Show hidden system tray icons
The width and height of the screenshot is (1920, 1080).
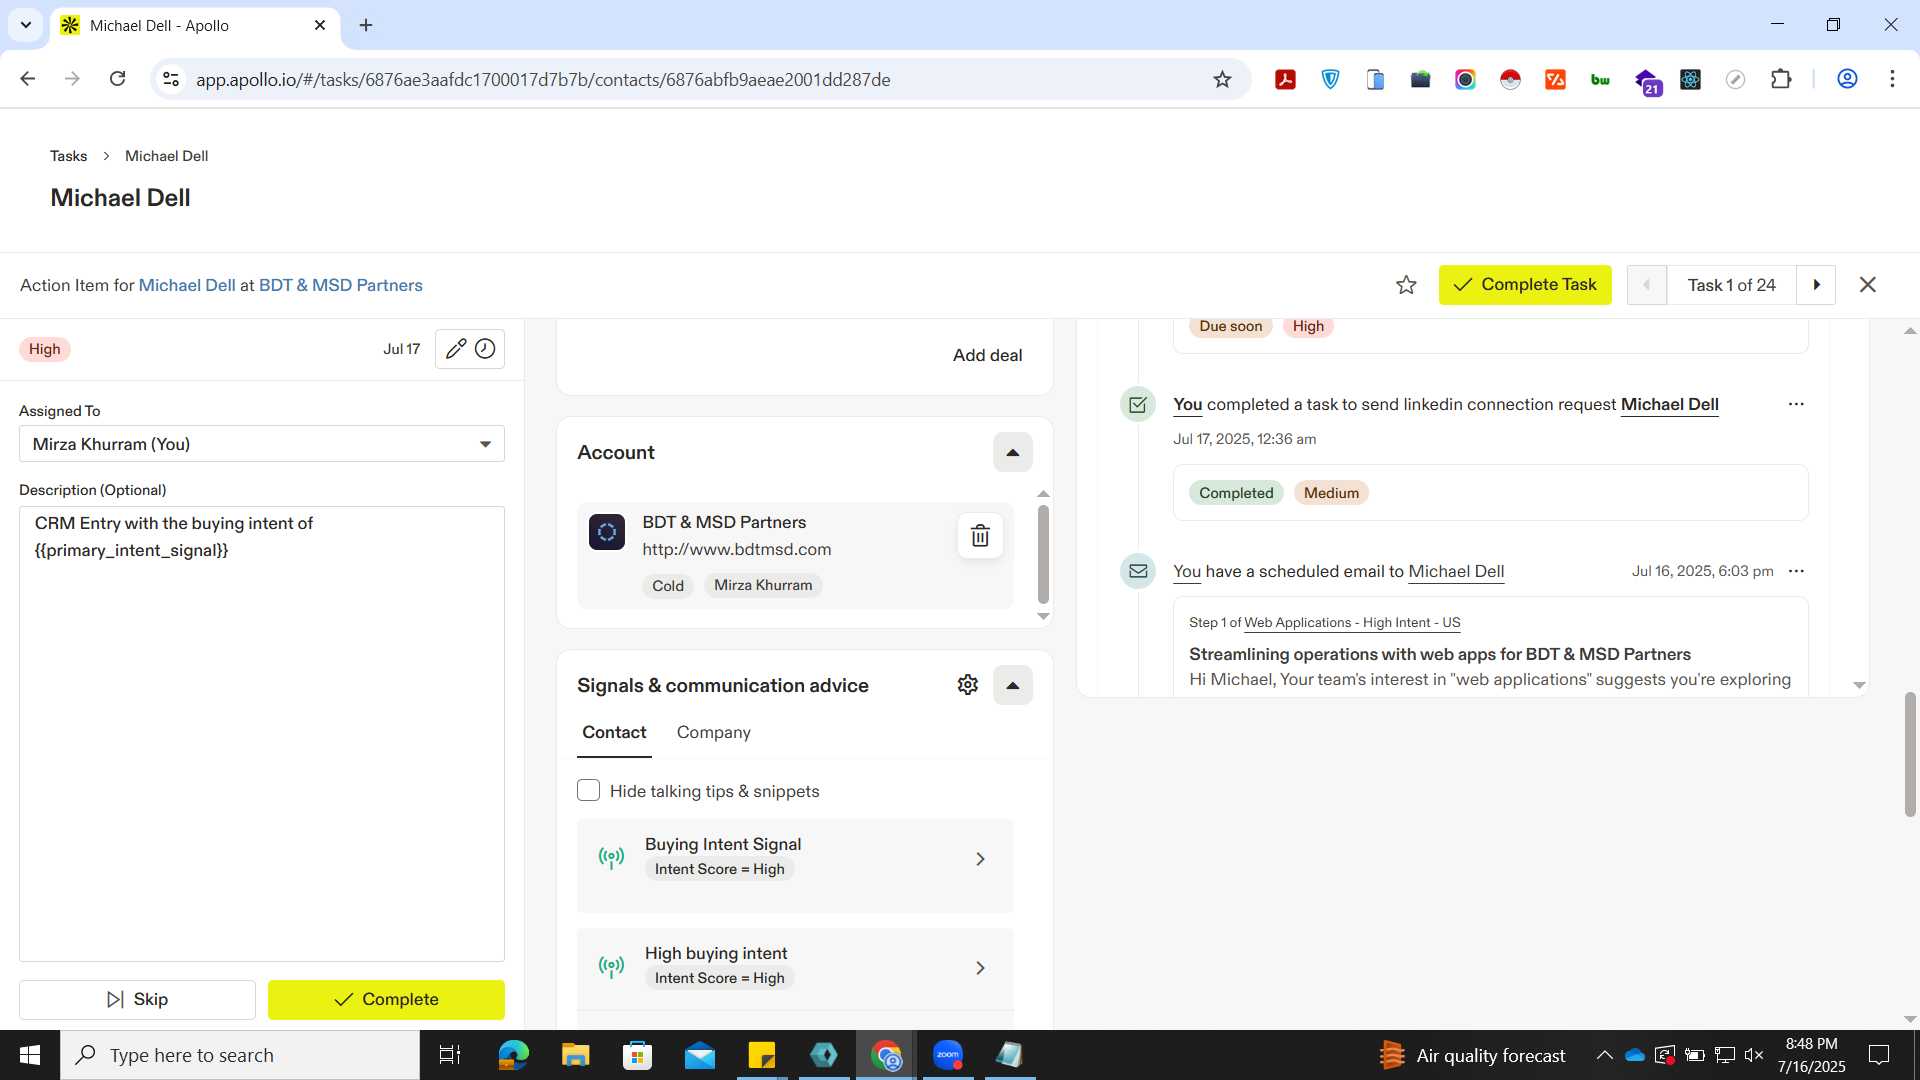coord(1604,1055)
